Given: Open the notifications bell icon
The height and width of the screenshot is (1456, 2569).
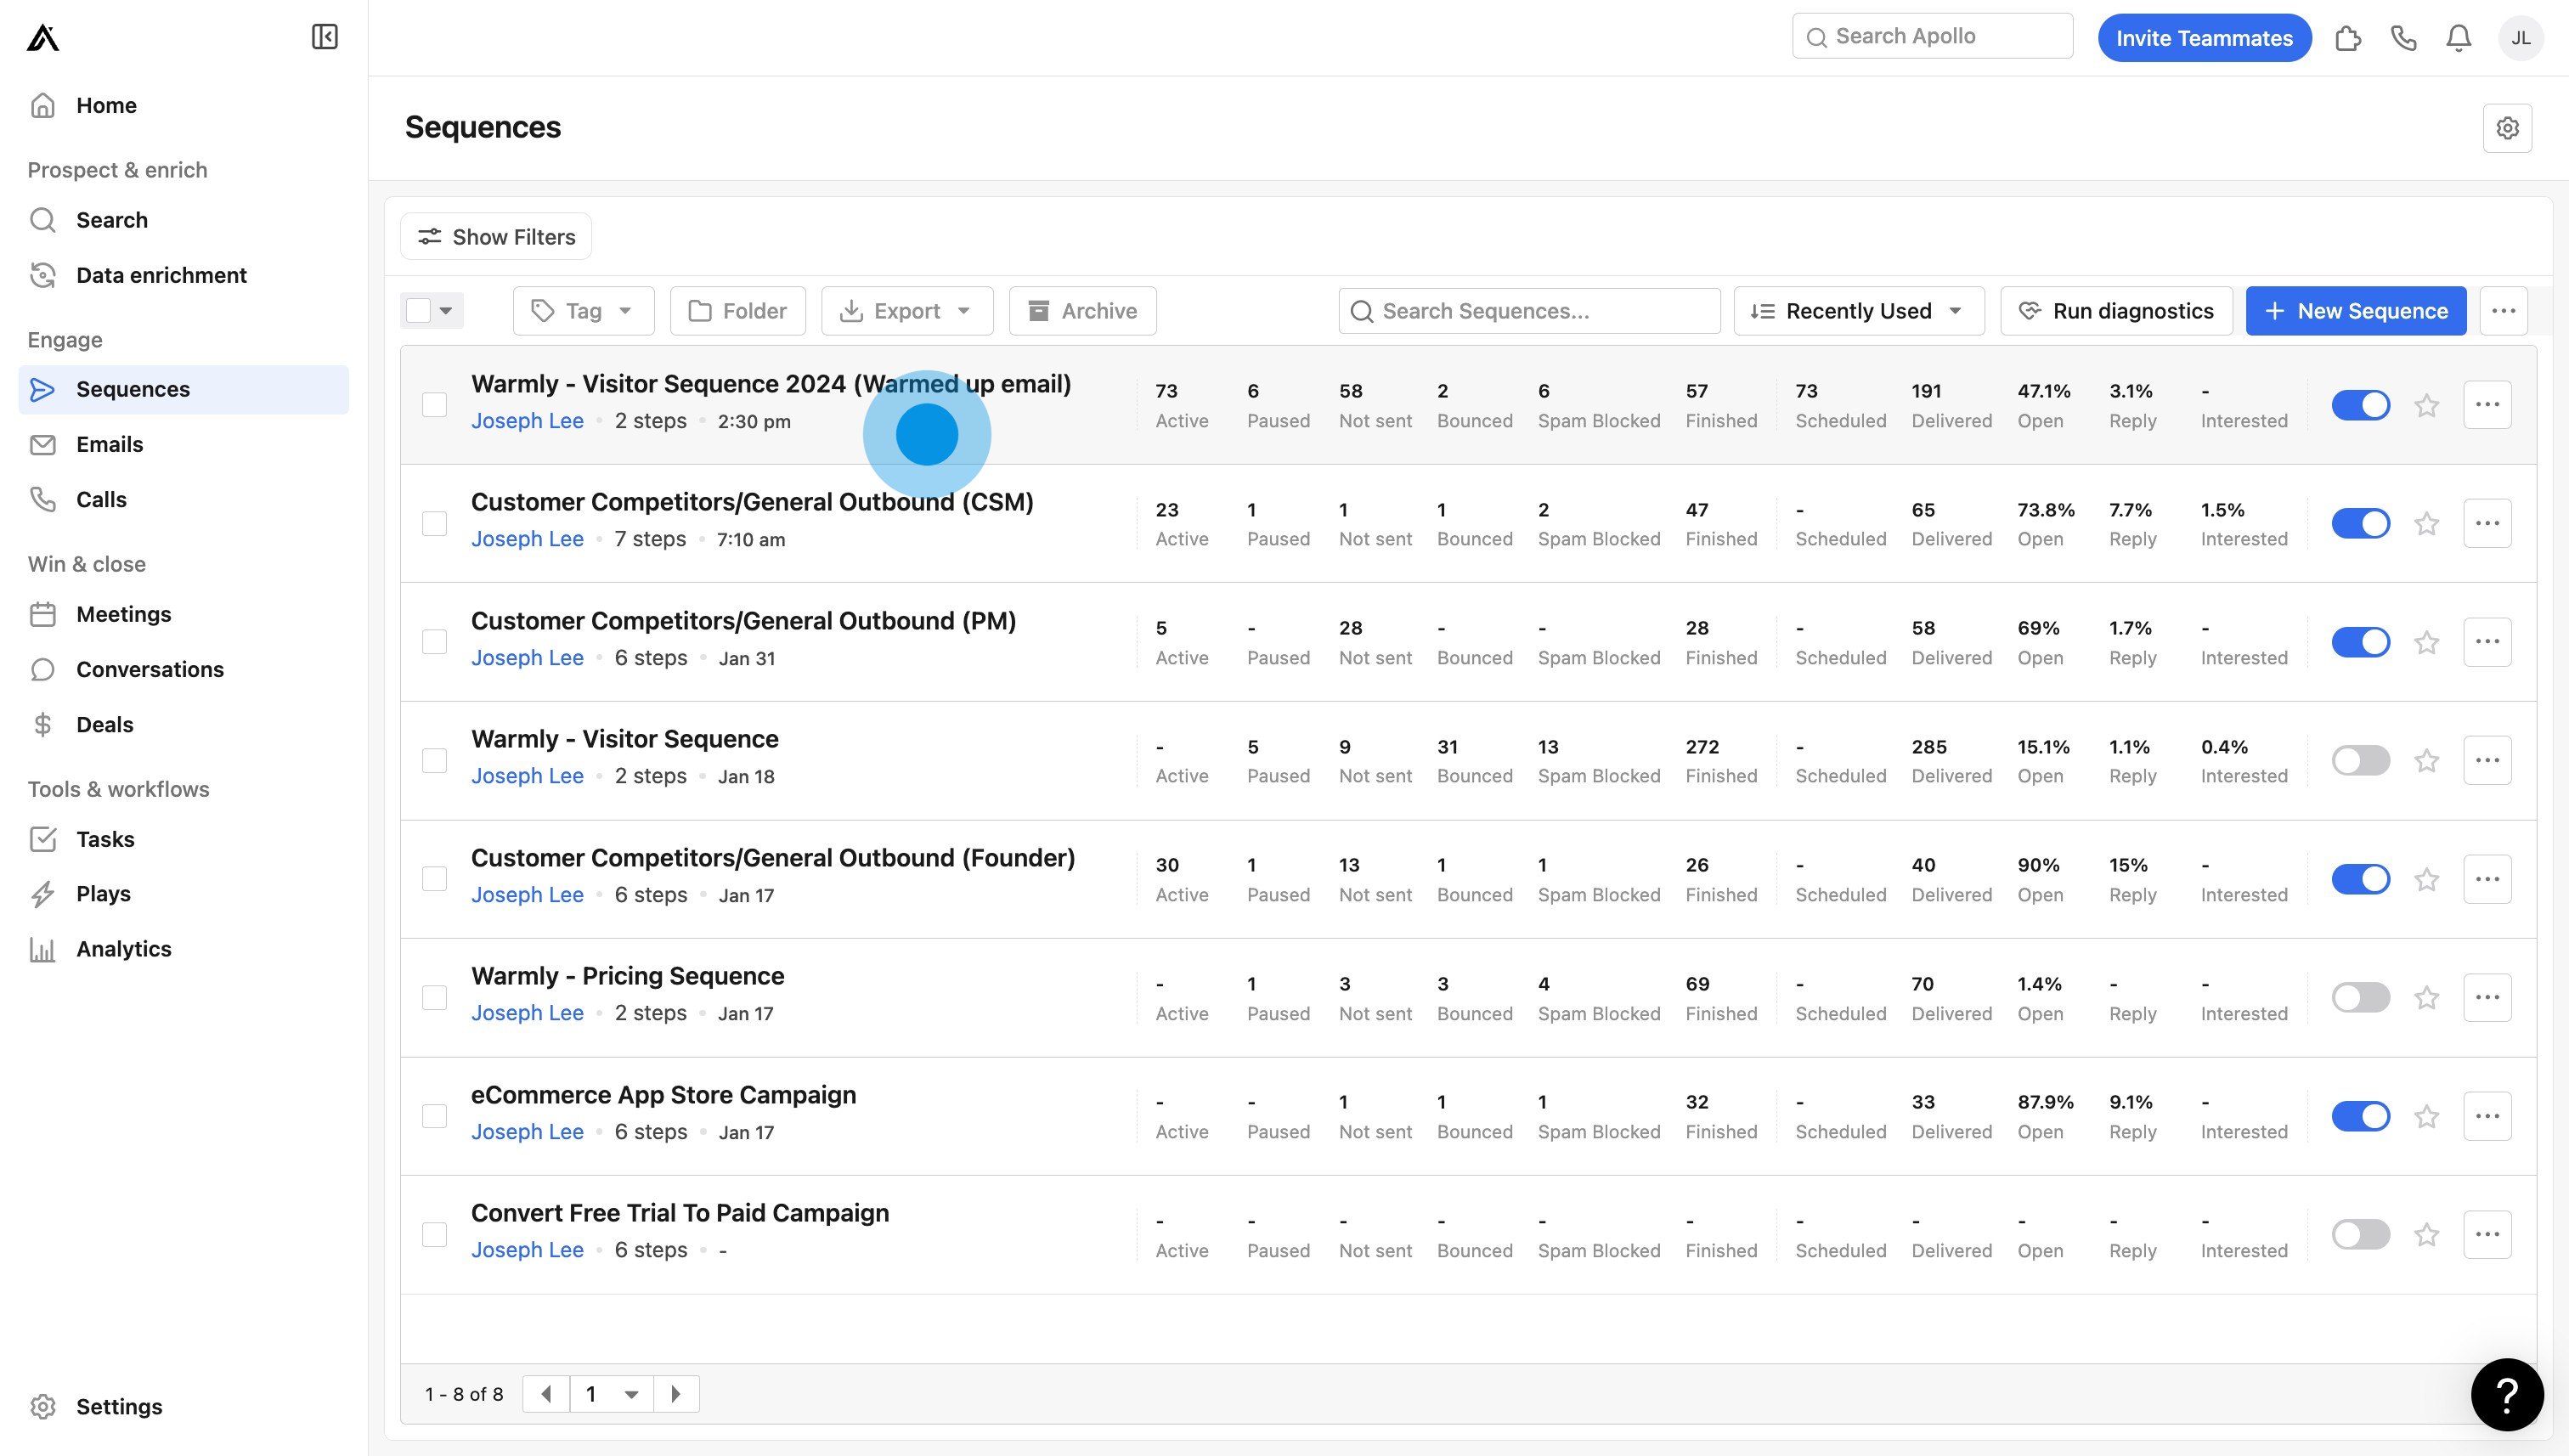Looking at the screenshot, I should (x=2458, y=38).
